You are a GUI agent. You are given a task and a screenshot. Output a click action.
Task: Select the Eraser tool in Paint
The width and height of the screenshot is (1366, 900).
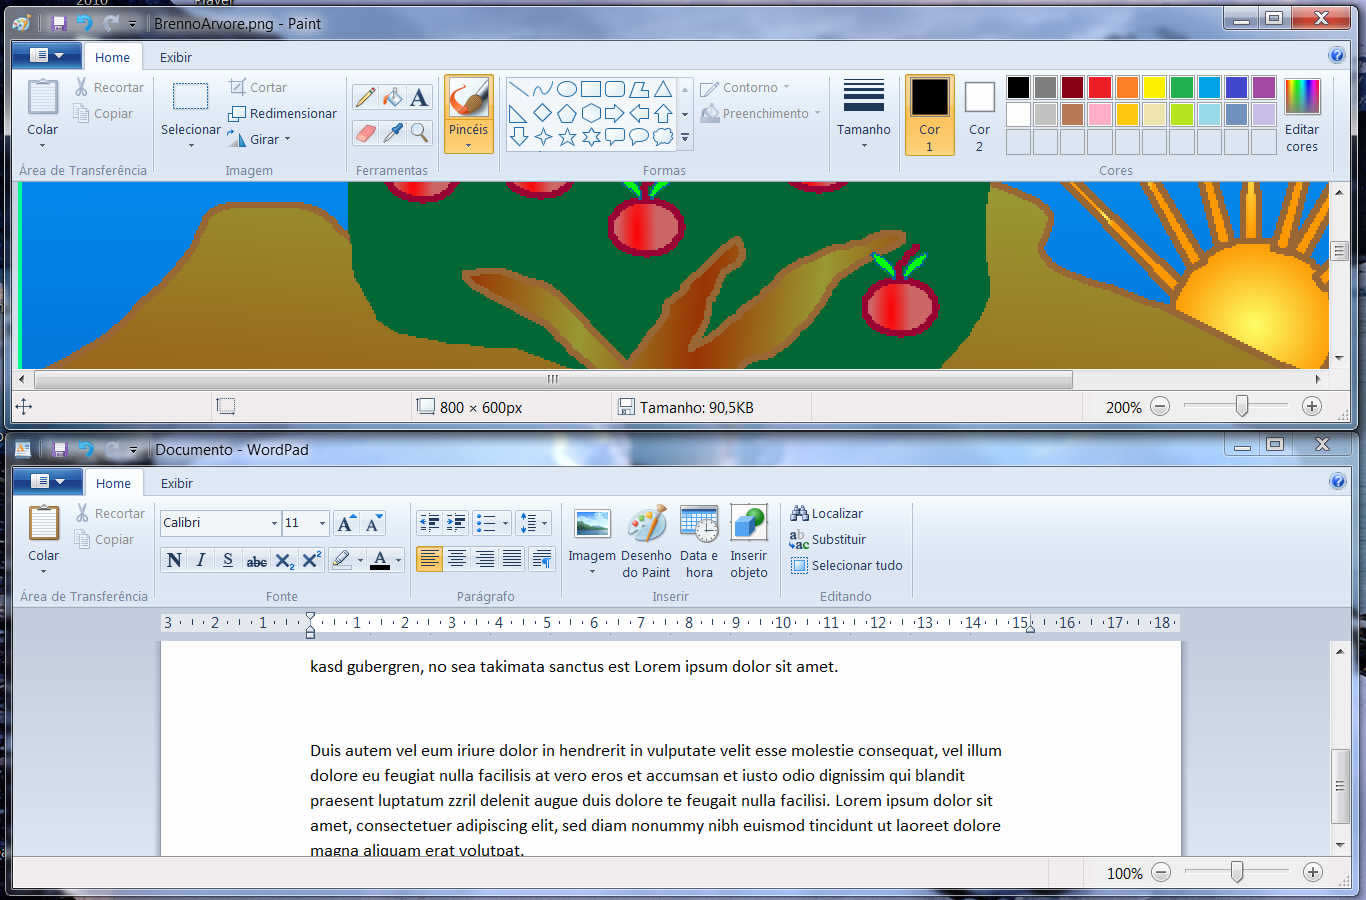click(366, 132)
